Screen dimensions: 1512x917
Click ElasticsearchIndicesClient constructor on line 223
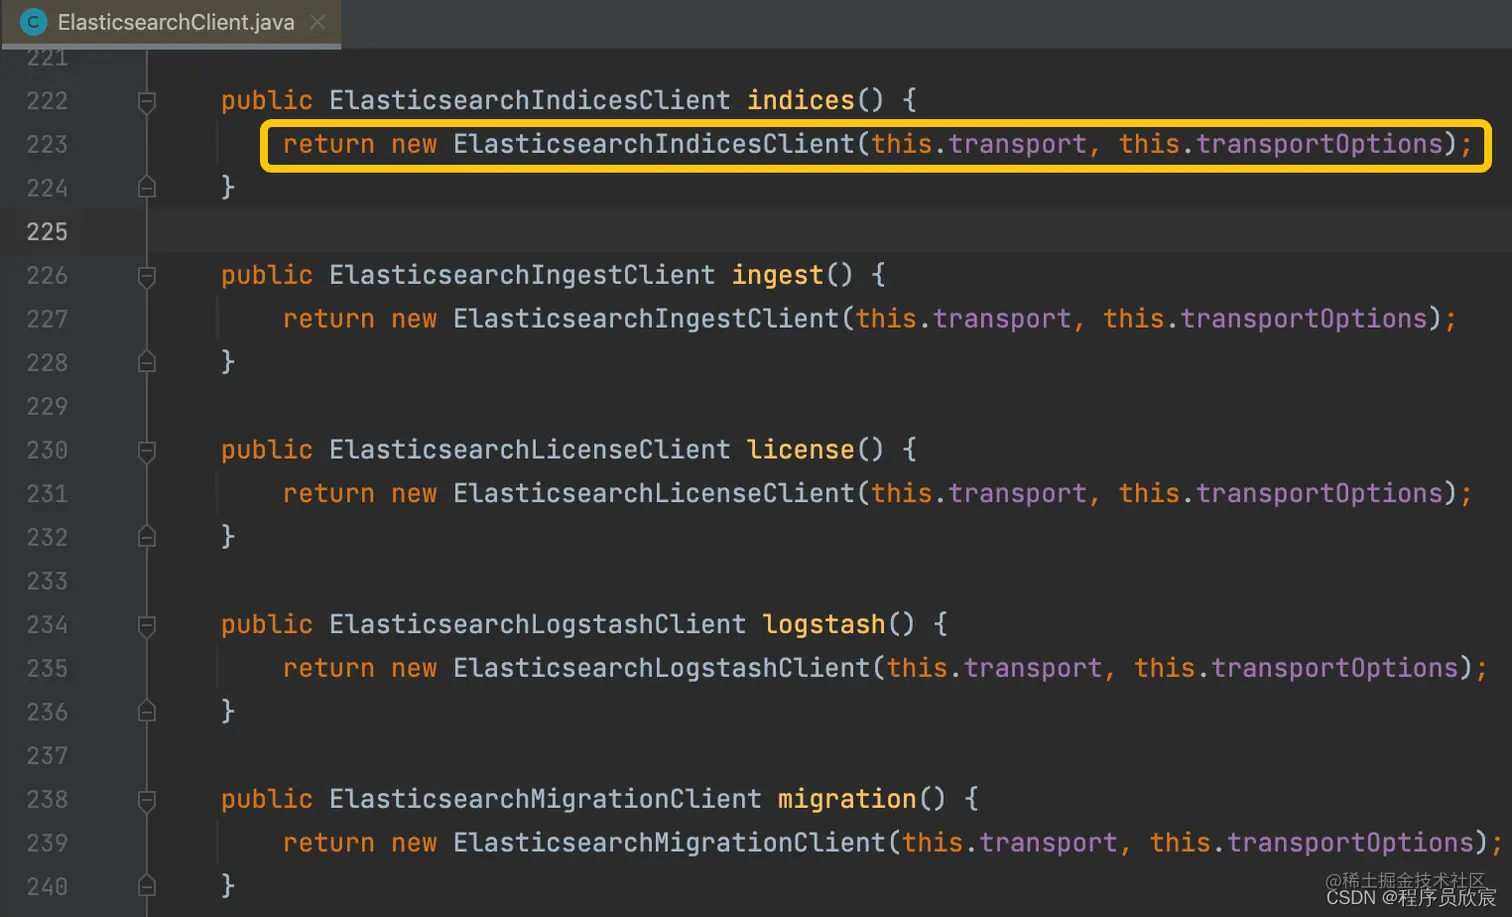[654, 144]
